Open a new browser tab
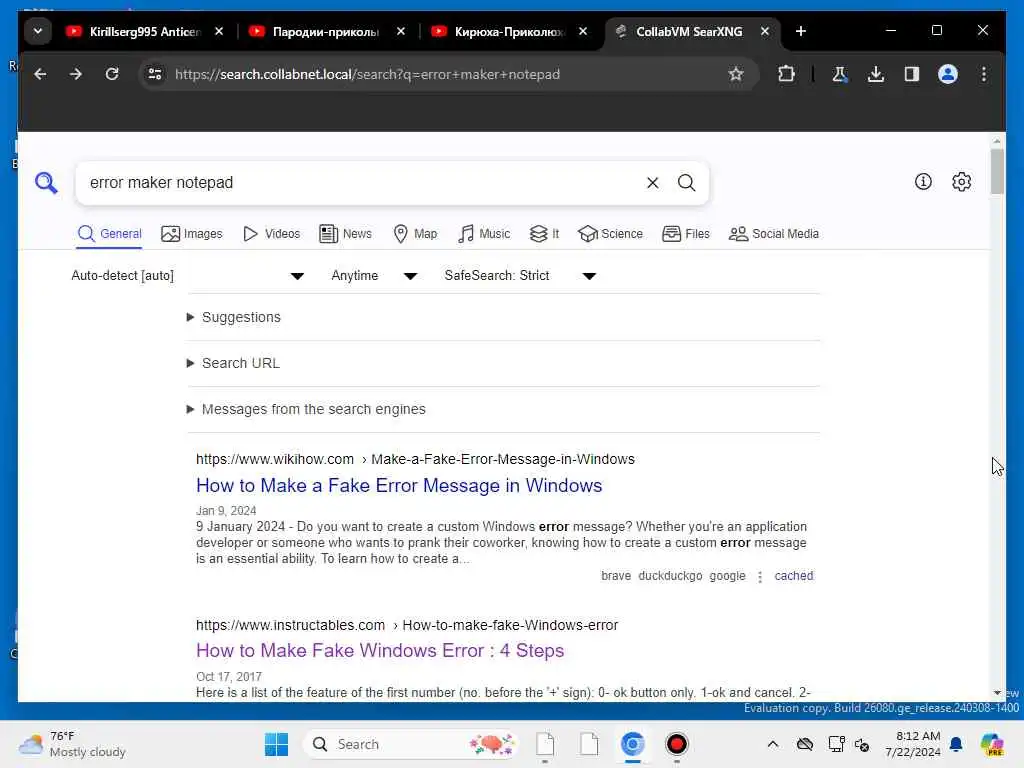Viewport: 1024px width, 768px height. [x=801, y=31]
